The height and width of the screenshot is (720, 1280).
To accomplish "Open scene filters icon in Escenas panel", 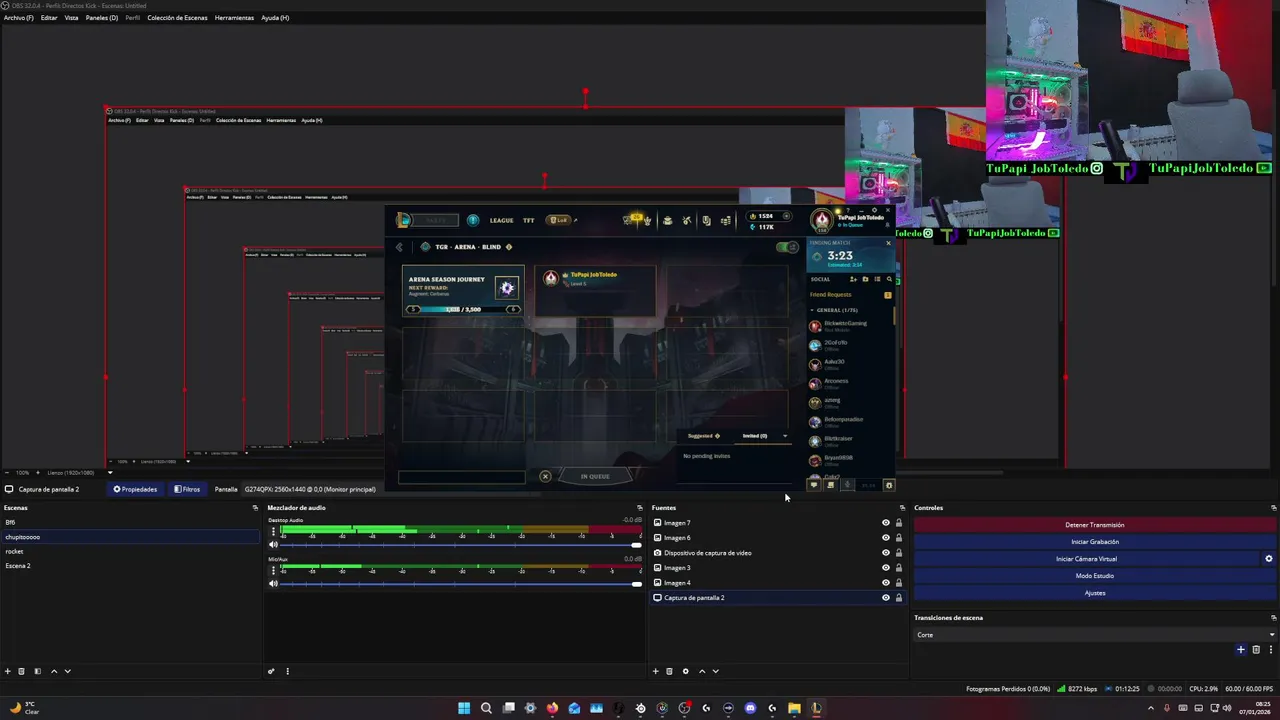I will (x=37, y=671).
